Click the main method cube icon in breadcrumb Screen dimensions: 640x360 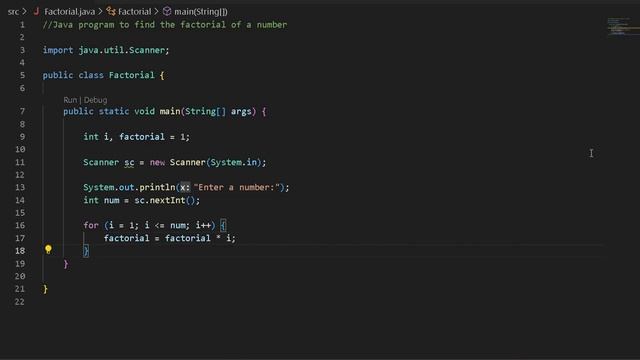point(167,11)
